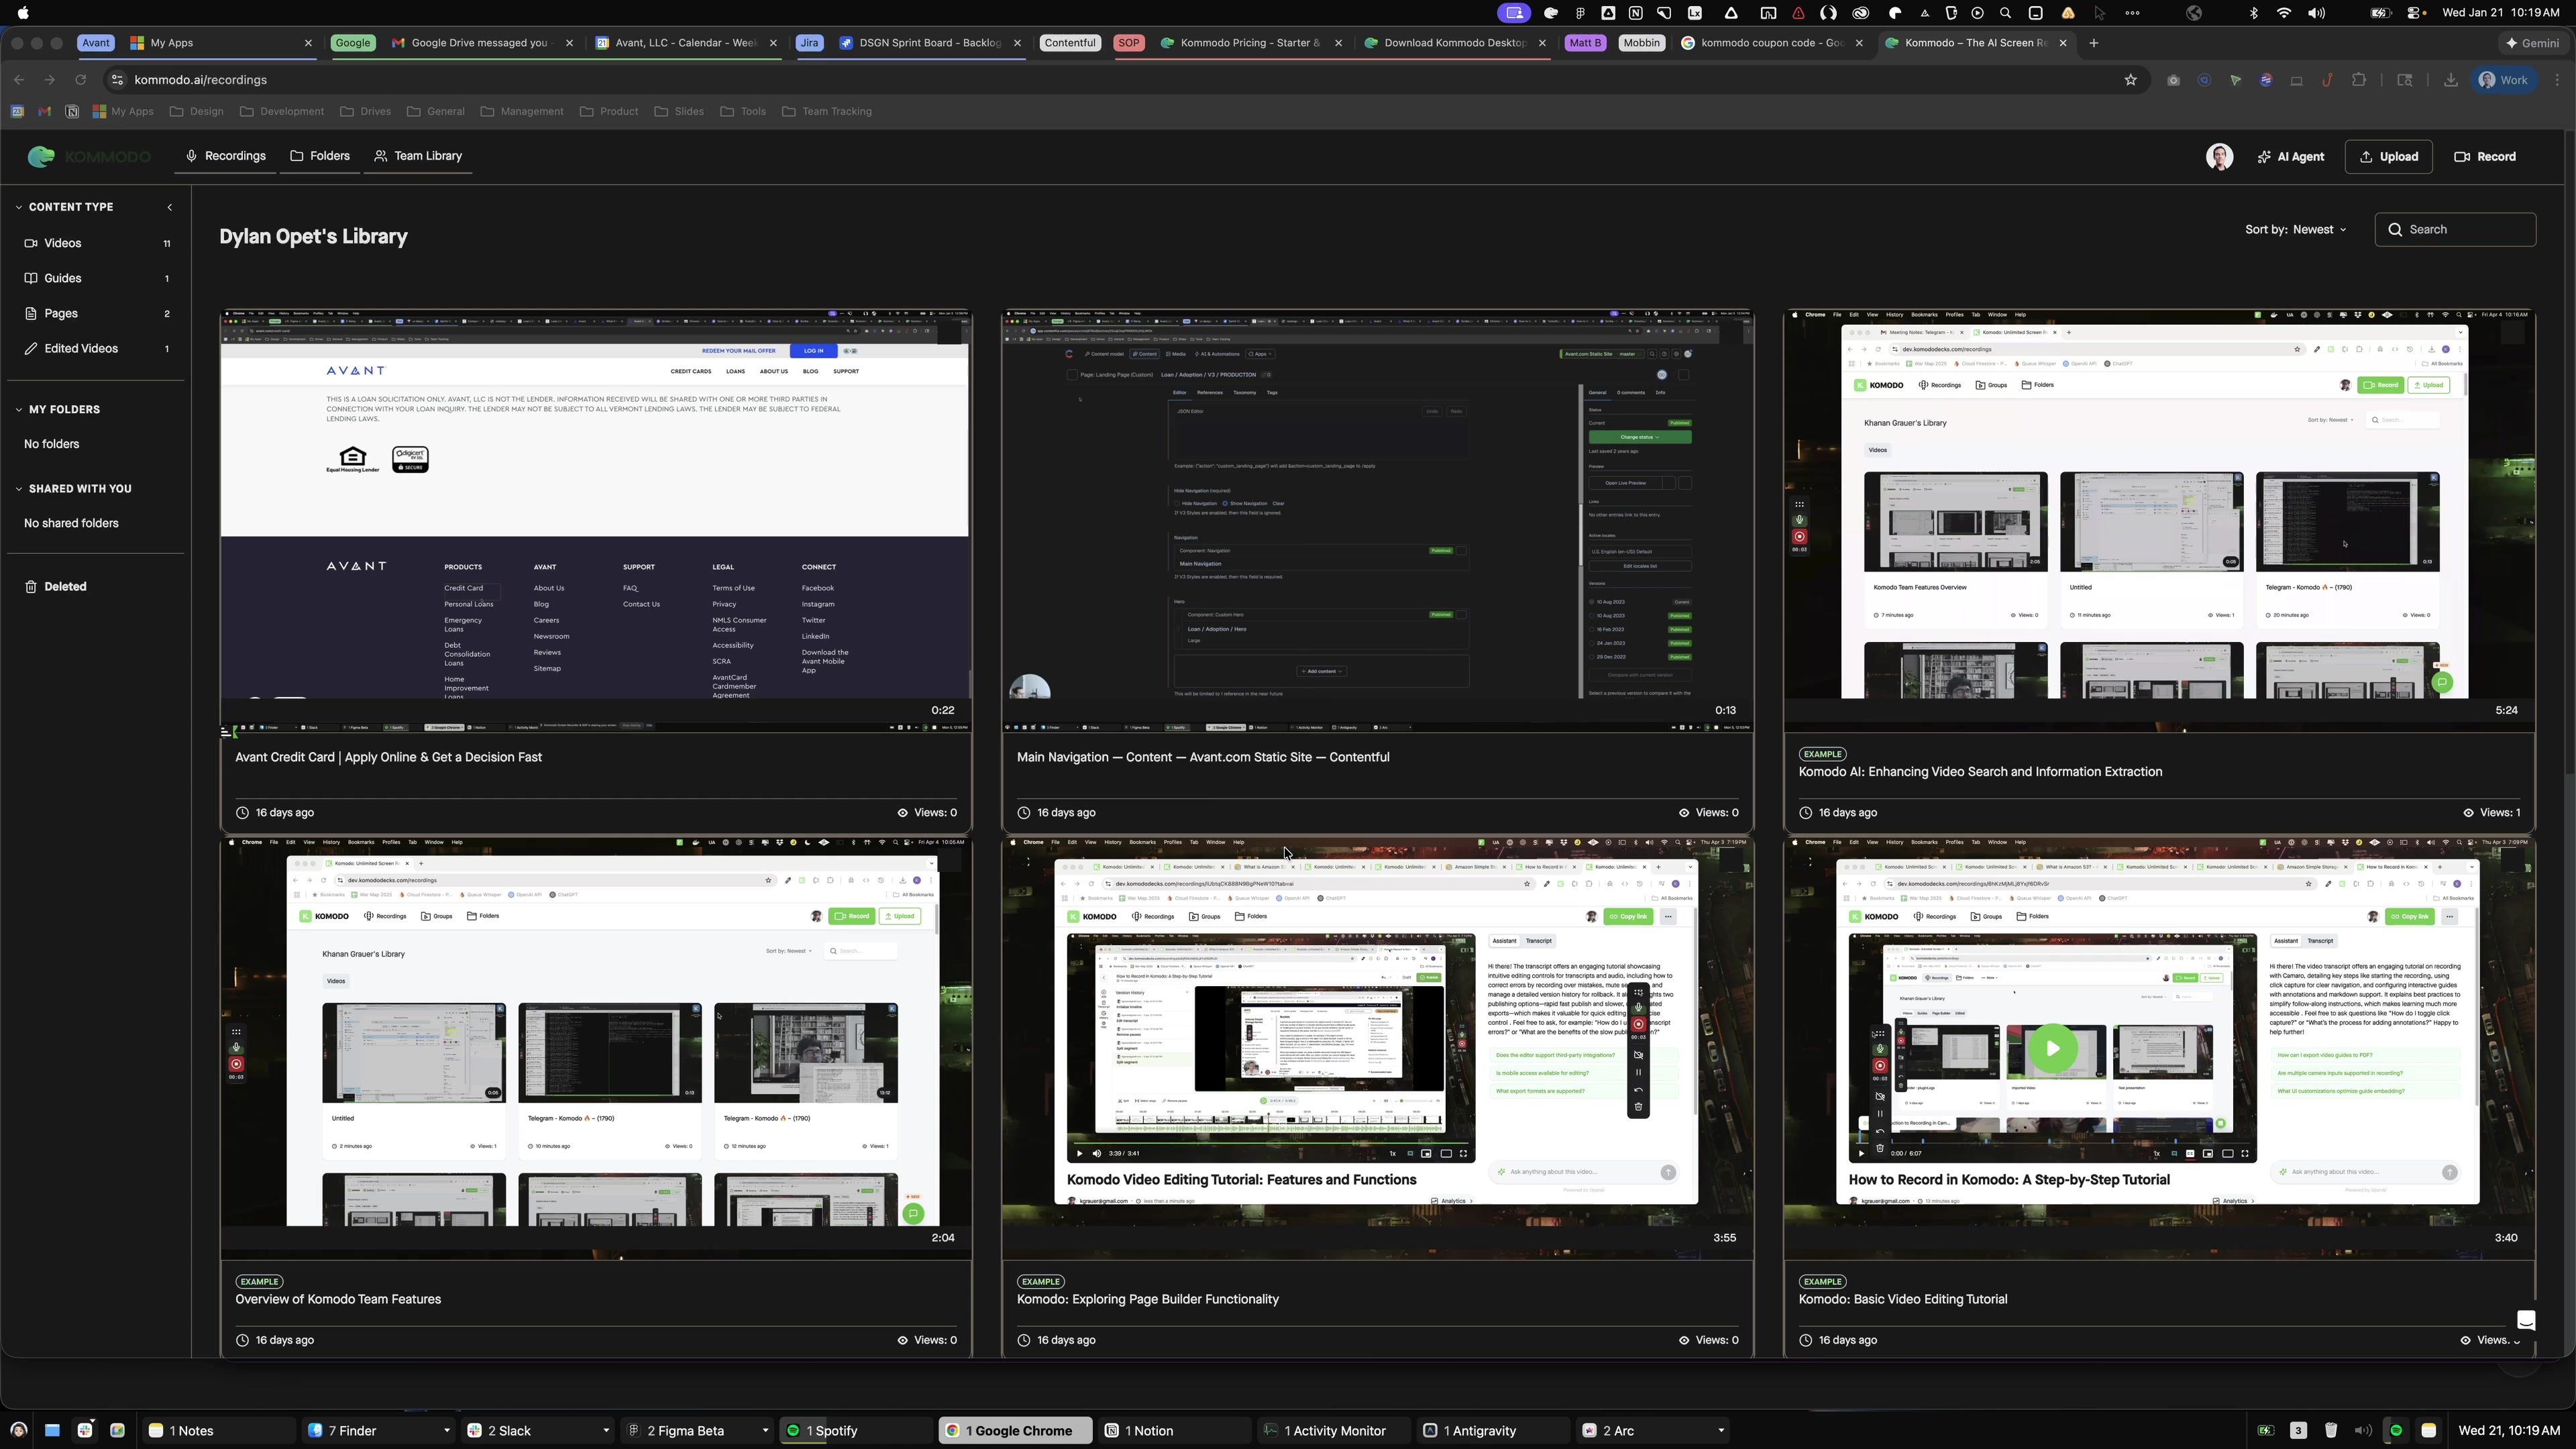This screenshot has height=1449, width=2576.
Task: Toggle the Jira tab group
Action: pyautogui.click(x=810, y=43)
